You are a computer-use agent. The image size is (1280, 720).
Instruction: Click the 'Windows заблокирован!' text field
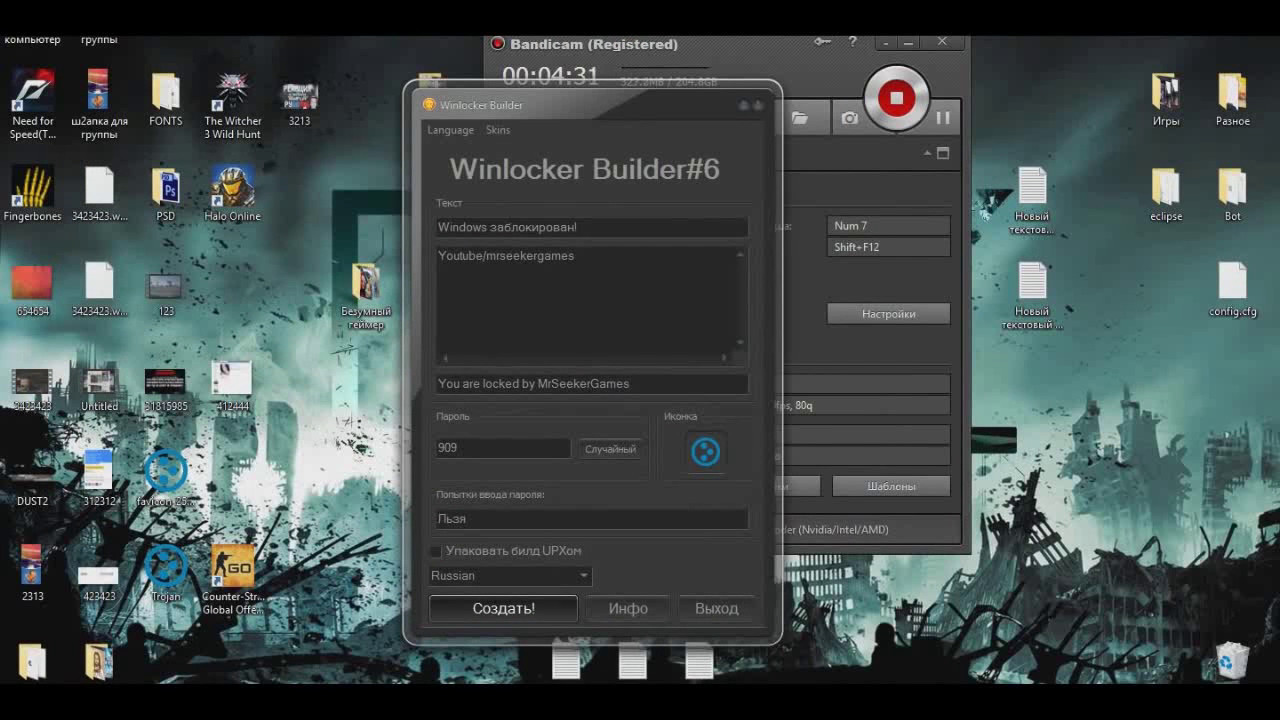(592, 227)
